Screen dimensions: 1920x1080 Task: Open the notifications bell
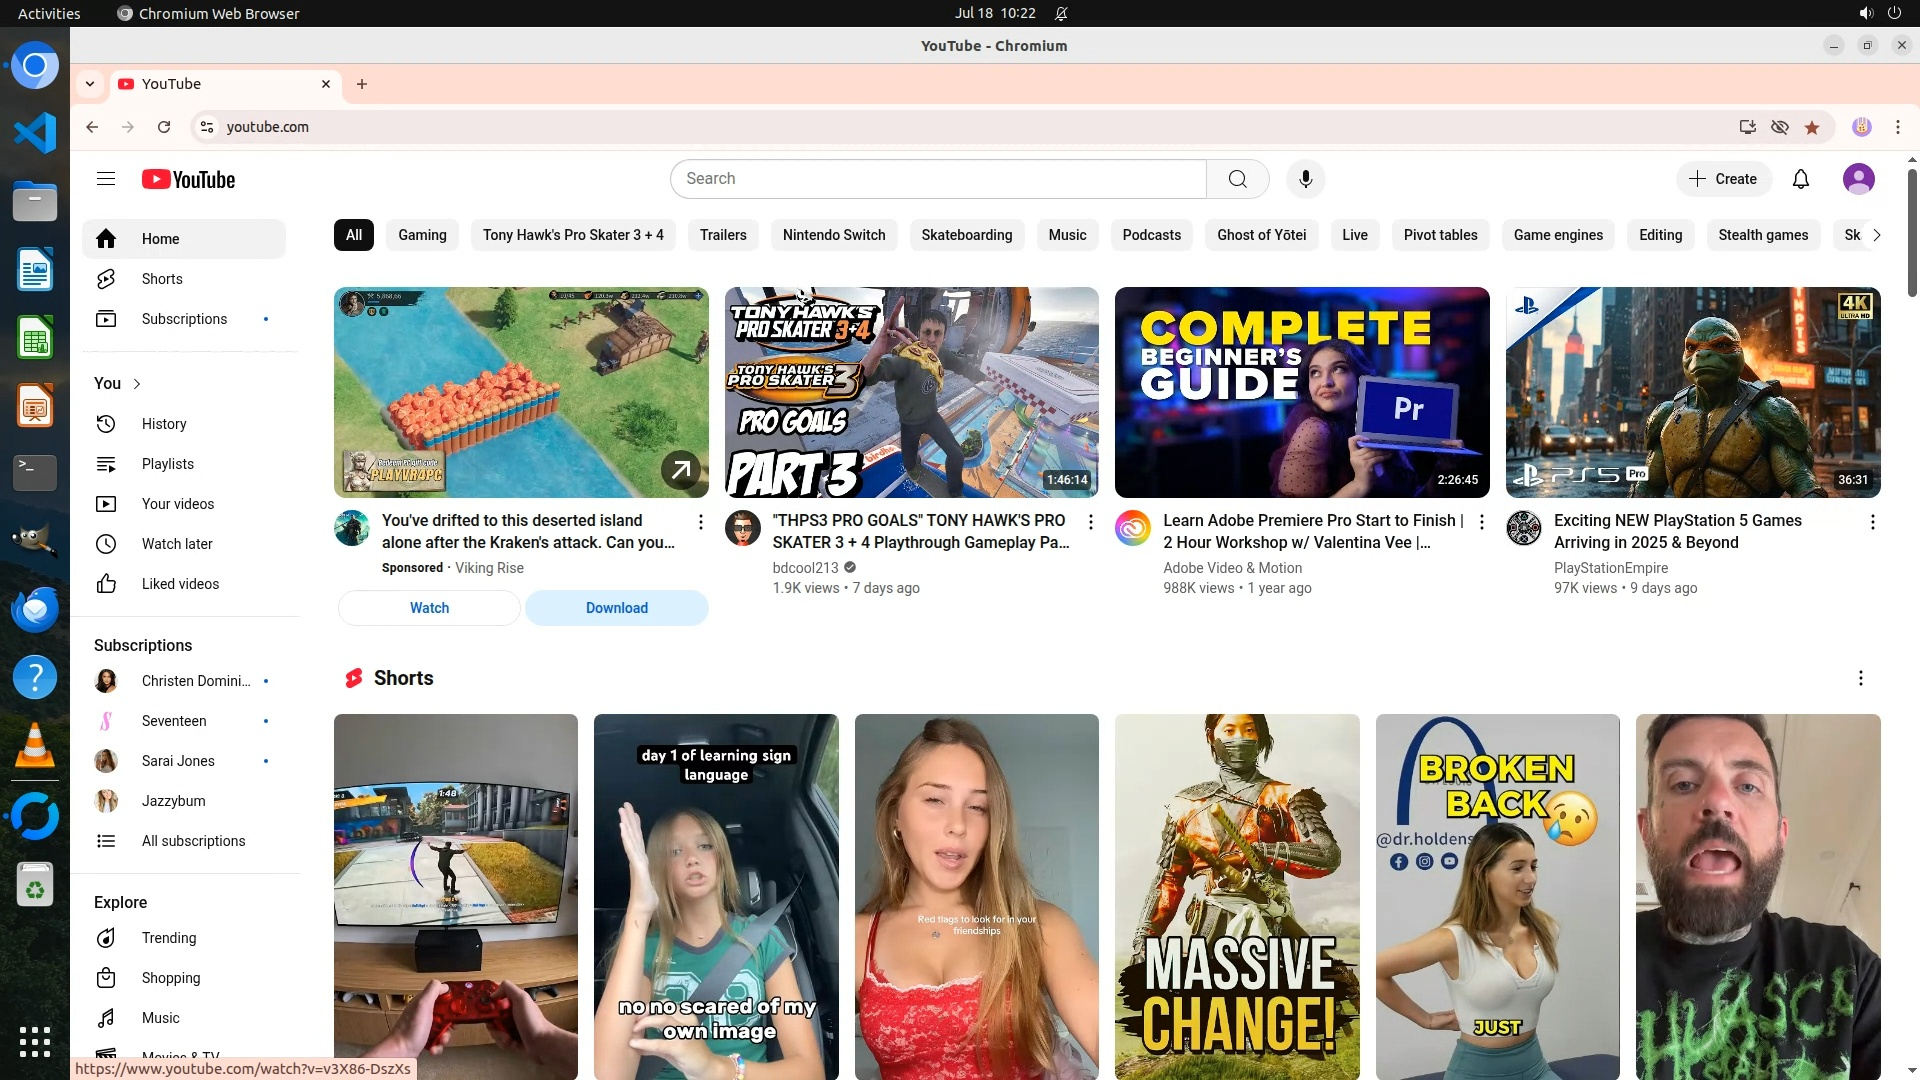tap(1800, 179)
